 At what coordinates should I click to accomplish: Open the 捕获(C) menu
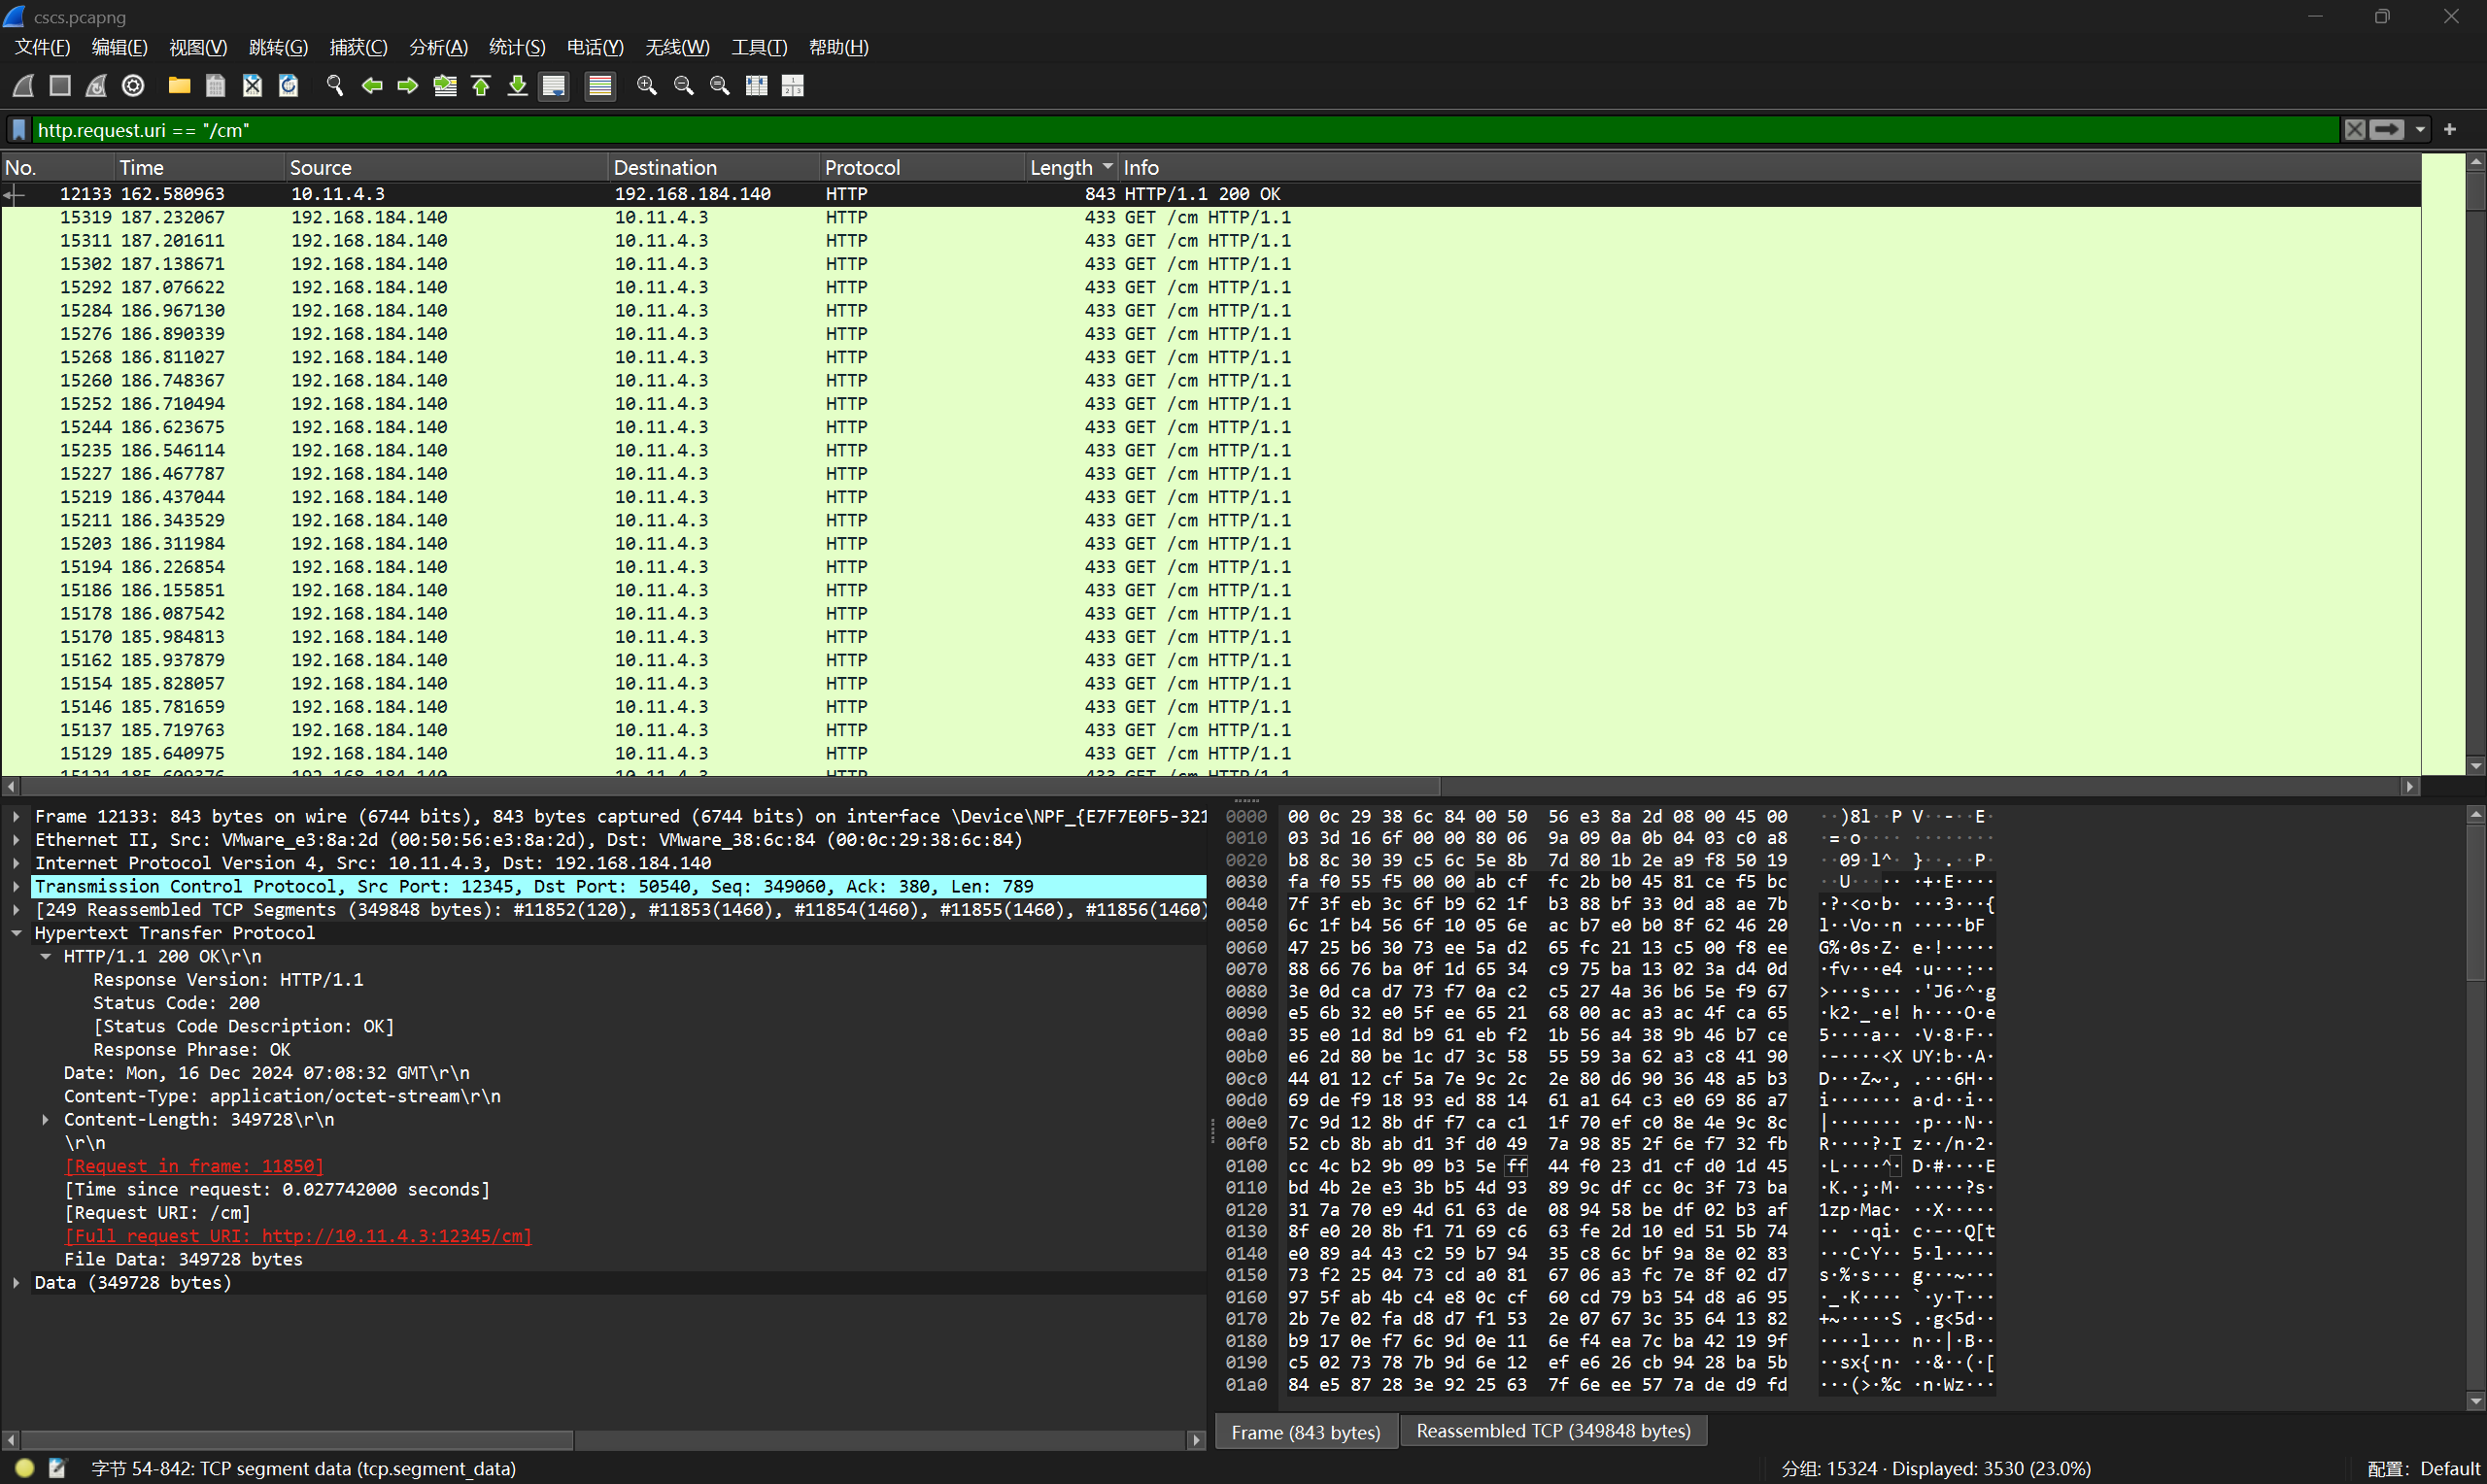click(x=358, y=47)
